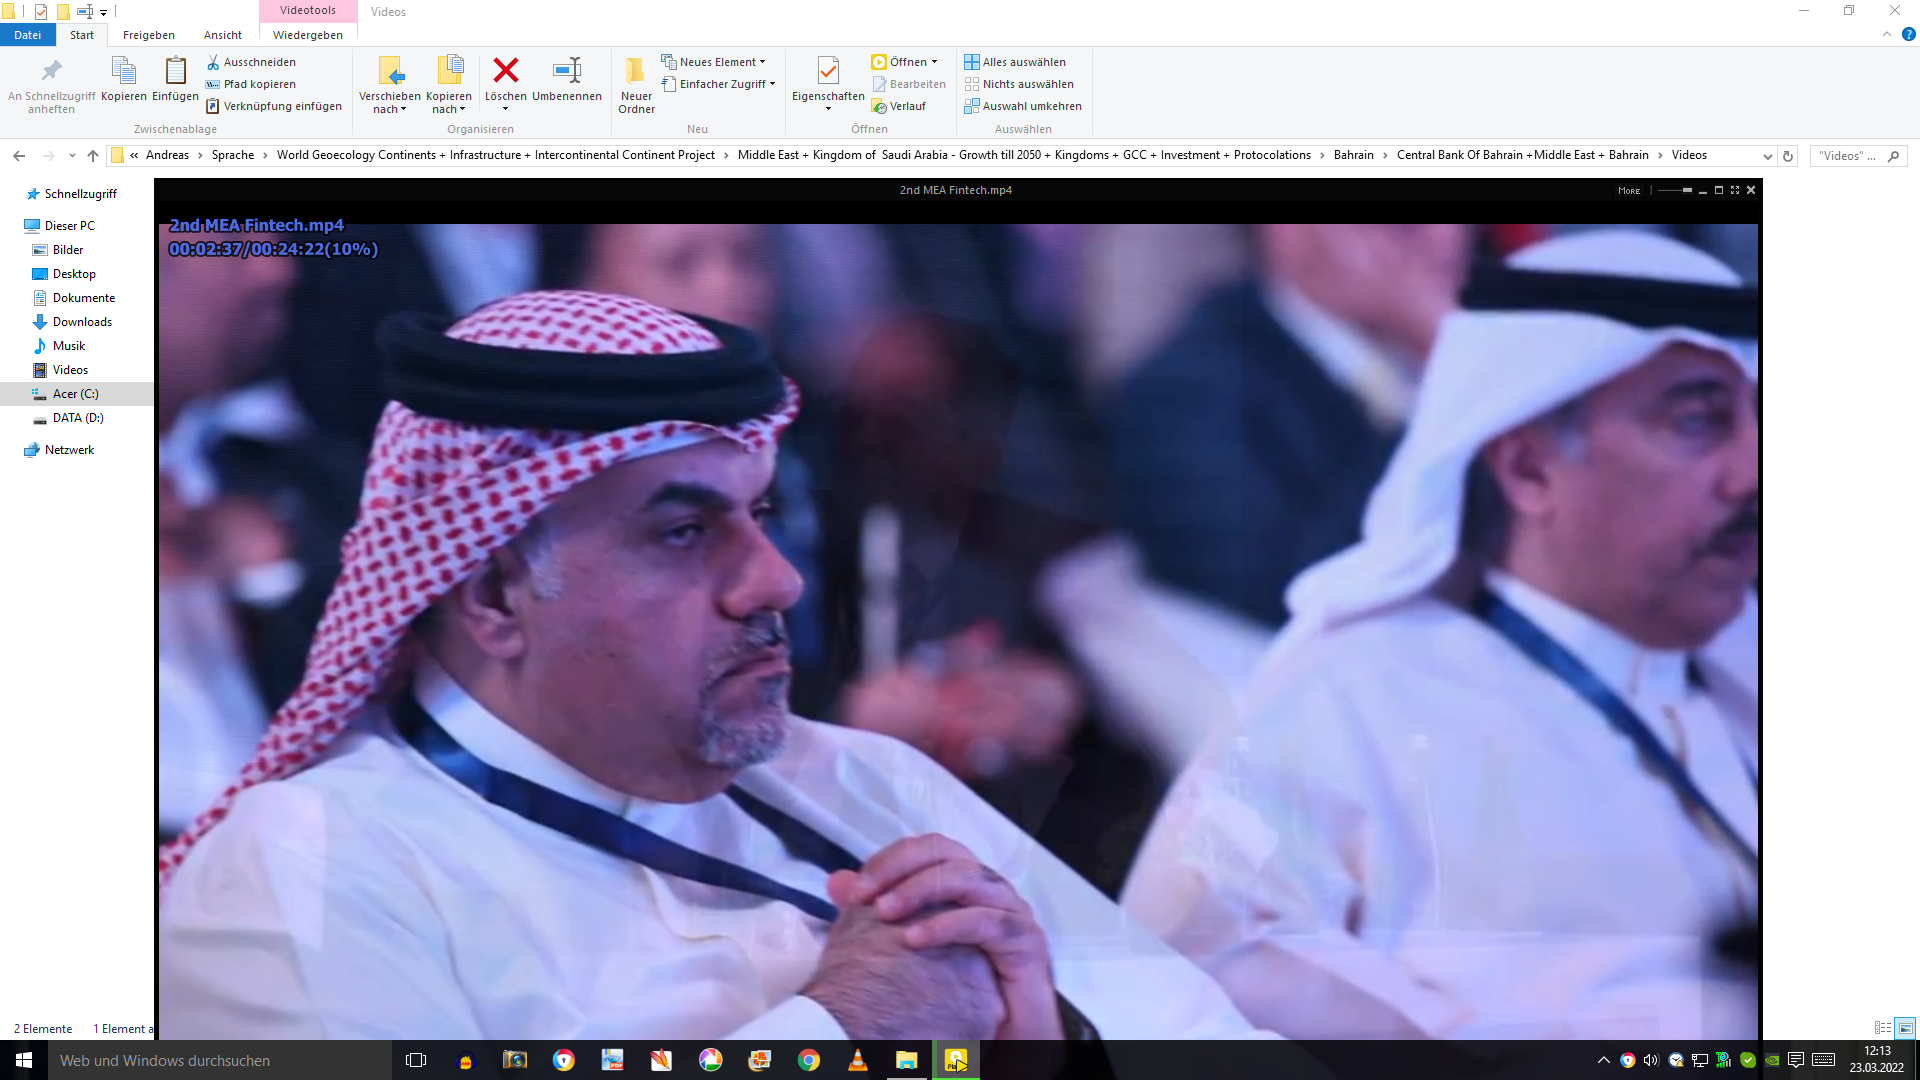Image resolution: width=1920 pixels, height=1080 pixels.
Task: Click the red Löschen delete icon
Action: pyautogui.click(x=506, y=70)
